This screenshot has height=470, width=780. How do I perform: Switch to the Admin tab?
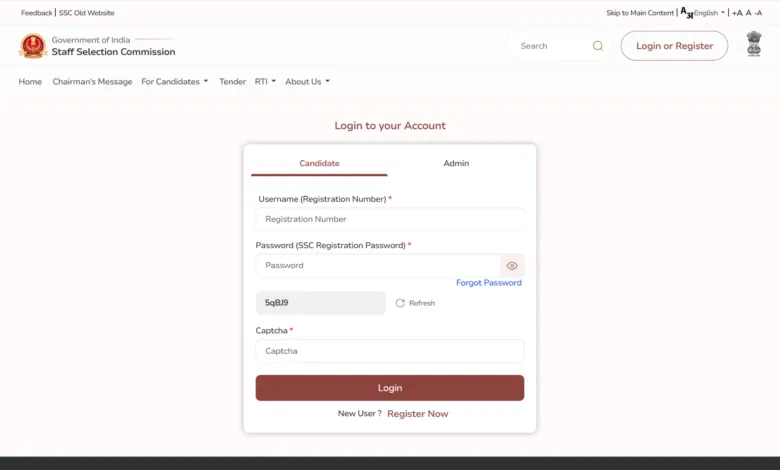pos(456,163)
